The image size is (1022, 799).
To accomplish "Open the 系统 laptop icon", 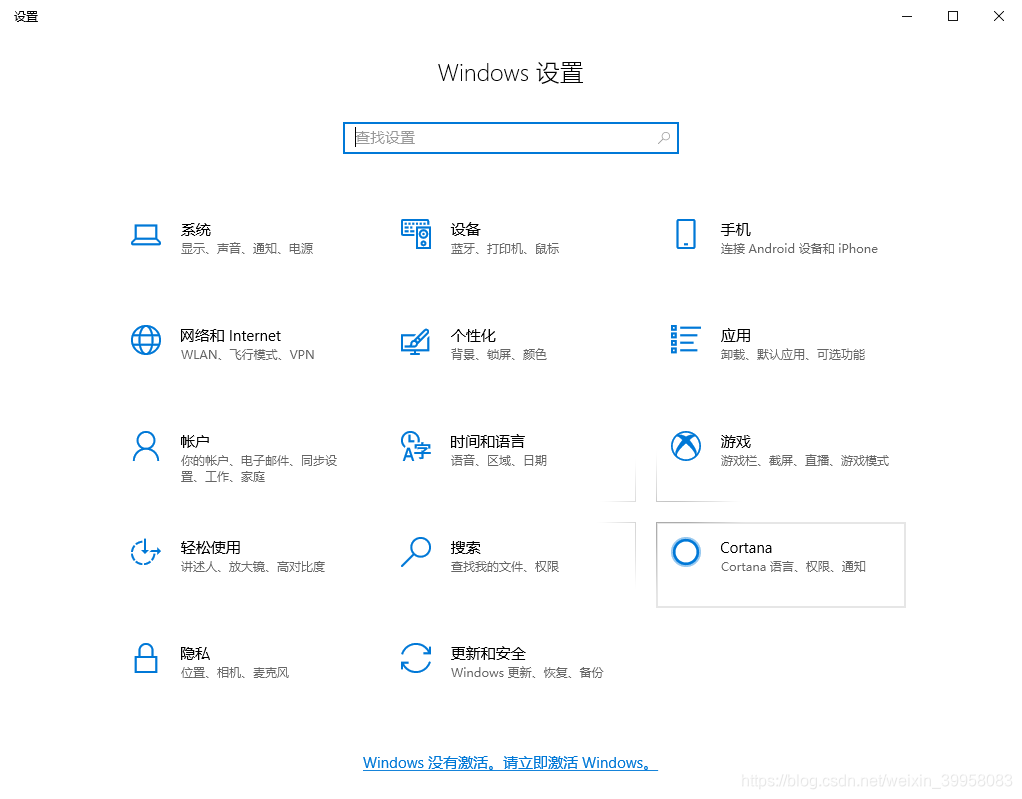I will click(145, 235).
